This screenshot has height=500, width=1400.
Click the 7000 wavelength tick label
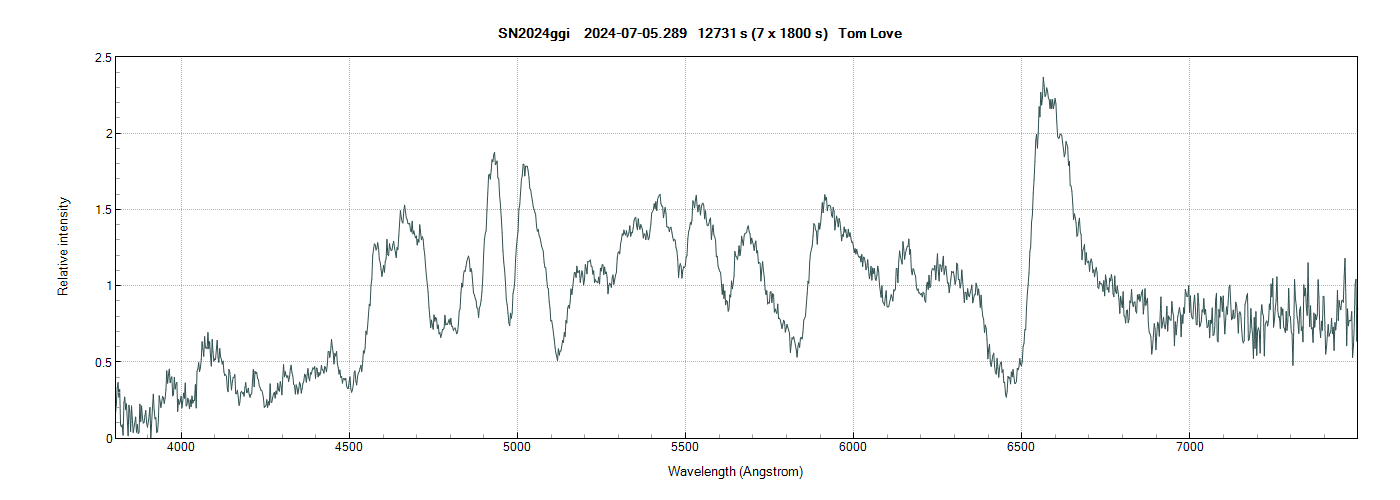pos(1189,449)
